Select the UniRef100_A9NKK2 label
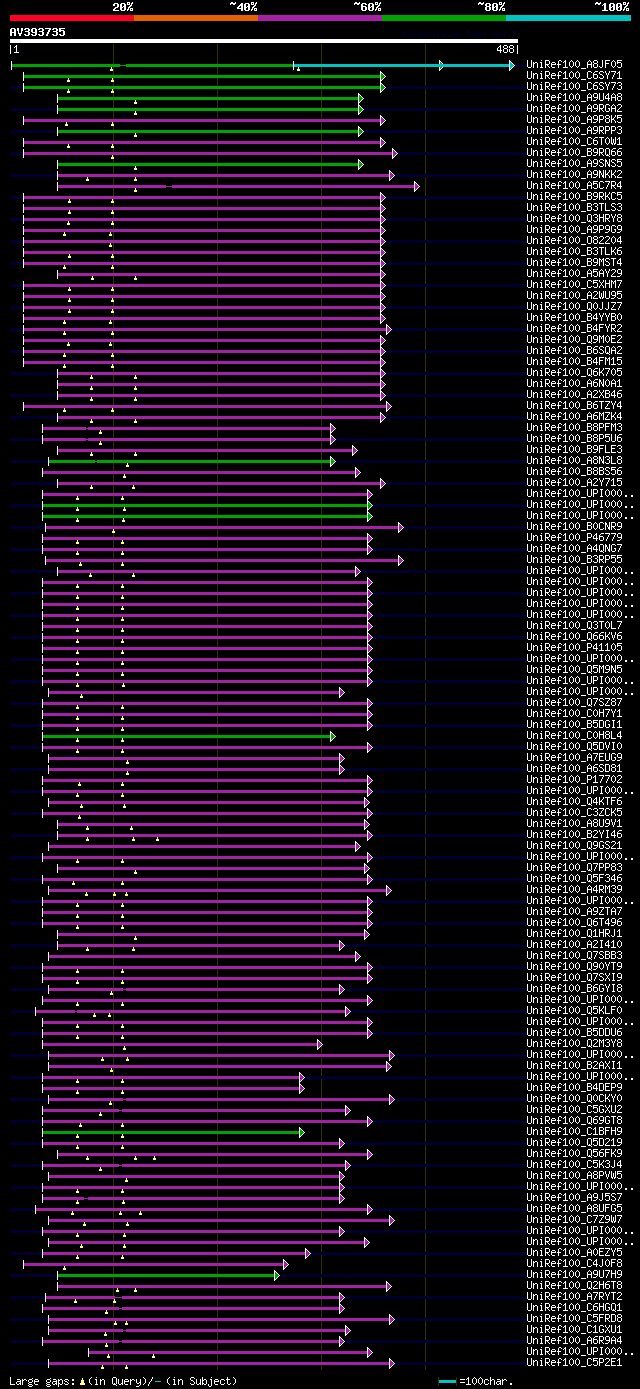This screenshot has height=1389, width=640. 574,175
